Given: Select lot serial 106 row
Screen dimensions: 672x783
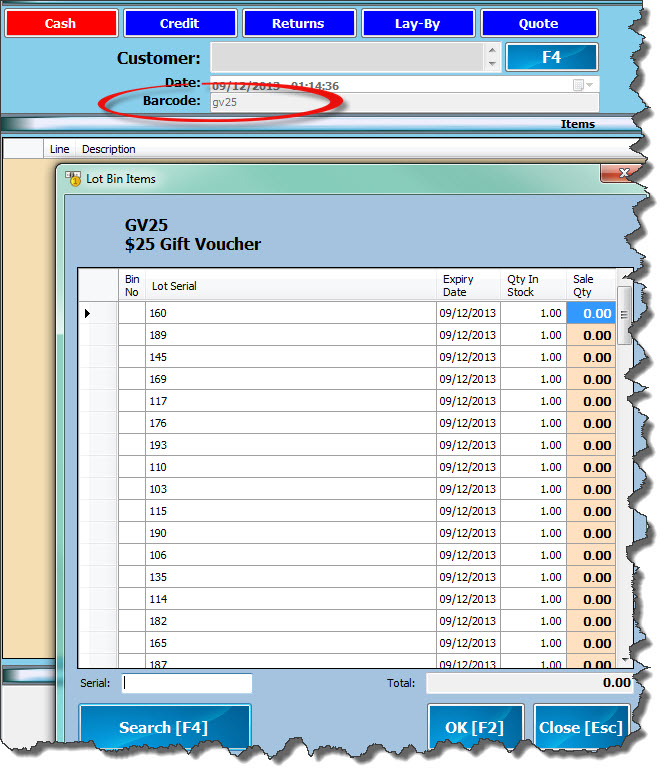Looking at the screenshot, I should pos(346,555).
